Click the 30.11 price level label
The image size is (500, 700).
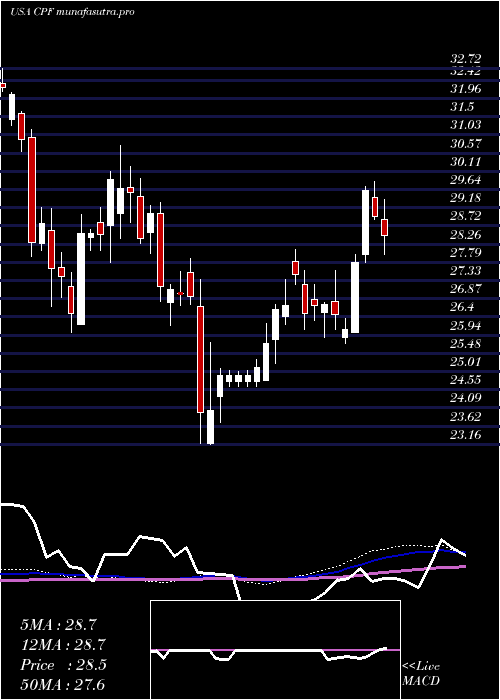[466, 162]
